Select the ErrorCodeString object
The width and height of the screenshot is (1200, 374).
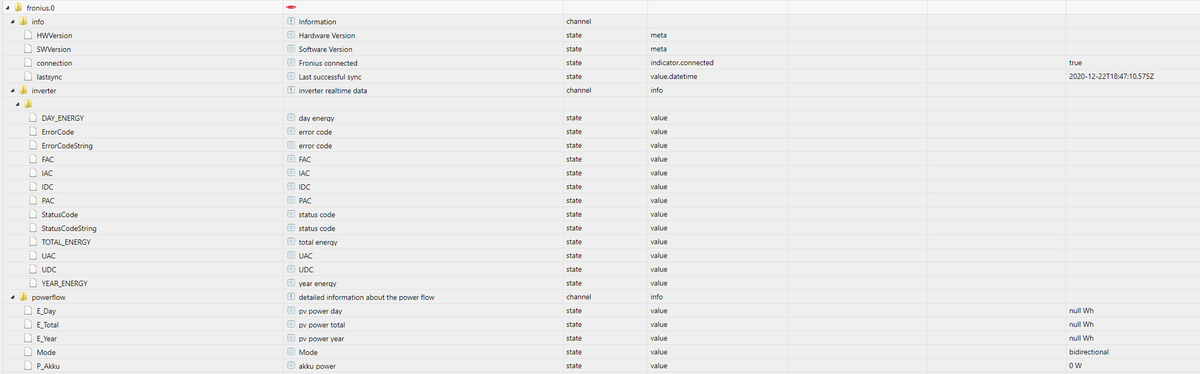pyautogui.click(x=68, y=145)
